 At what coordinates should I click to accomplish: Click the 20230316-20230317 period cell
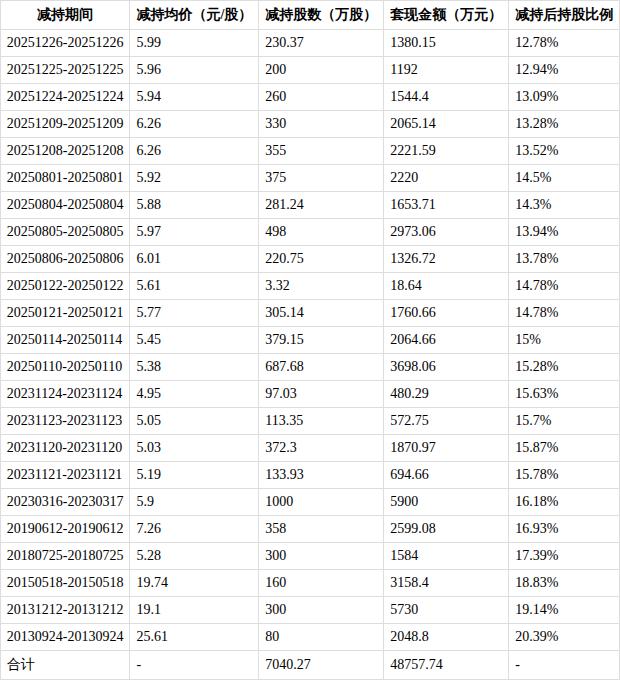[x=65, y=501]
